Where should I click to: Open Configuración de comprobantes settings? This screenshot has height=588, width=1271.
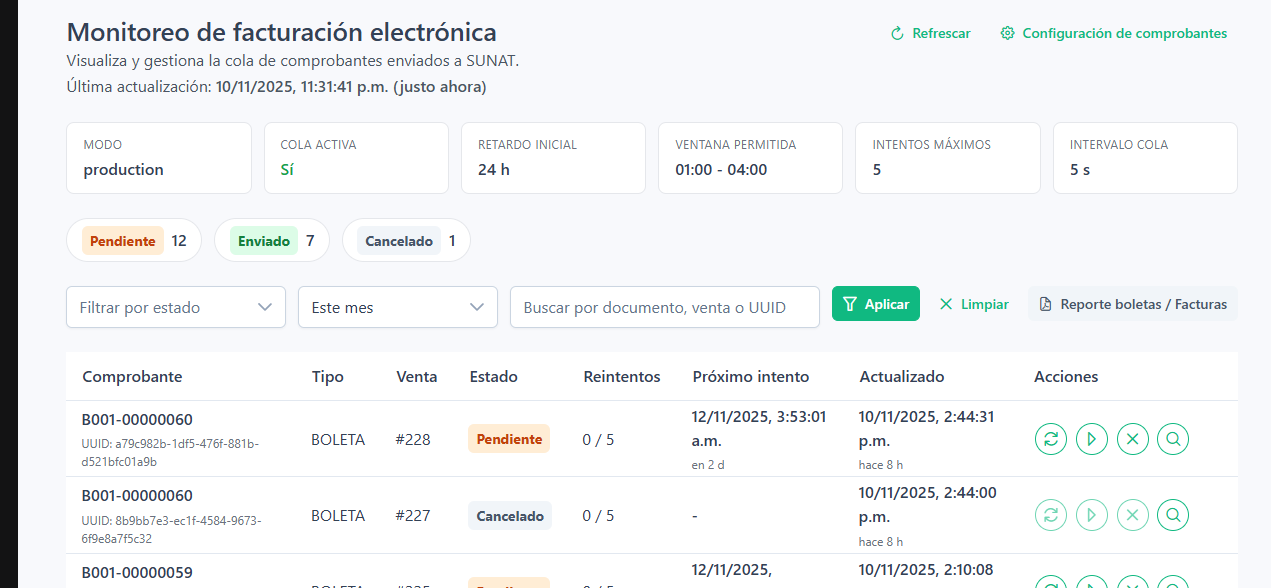click(x=1113, y=33)
